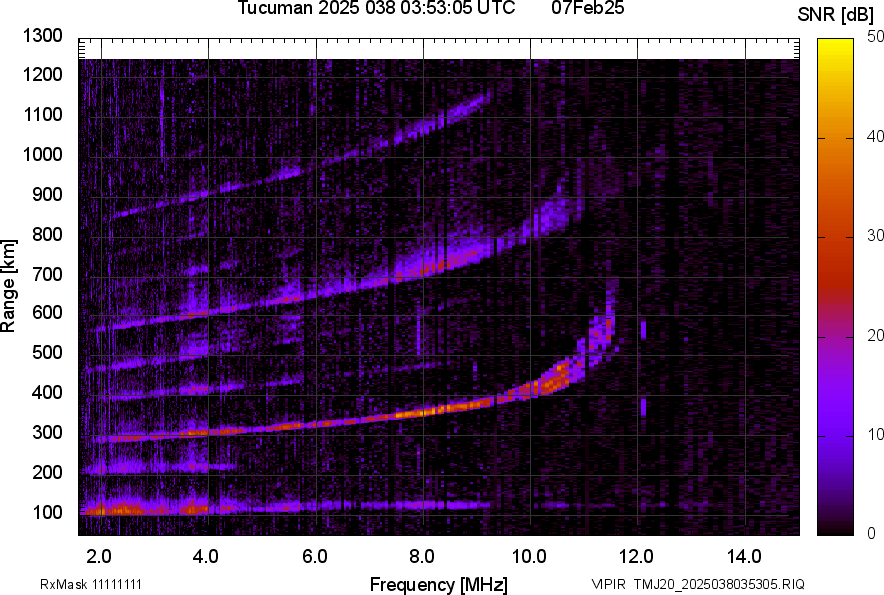The image size is (884, 595).
Task: Click range axis tick 1100
Action: click(x=42, y=114)
